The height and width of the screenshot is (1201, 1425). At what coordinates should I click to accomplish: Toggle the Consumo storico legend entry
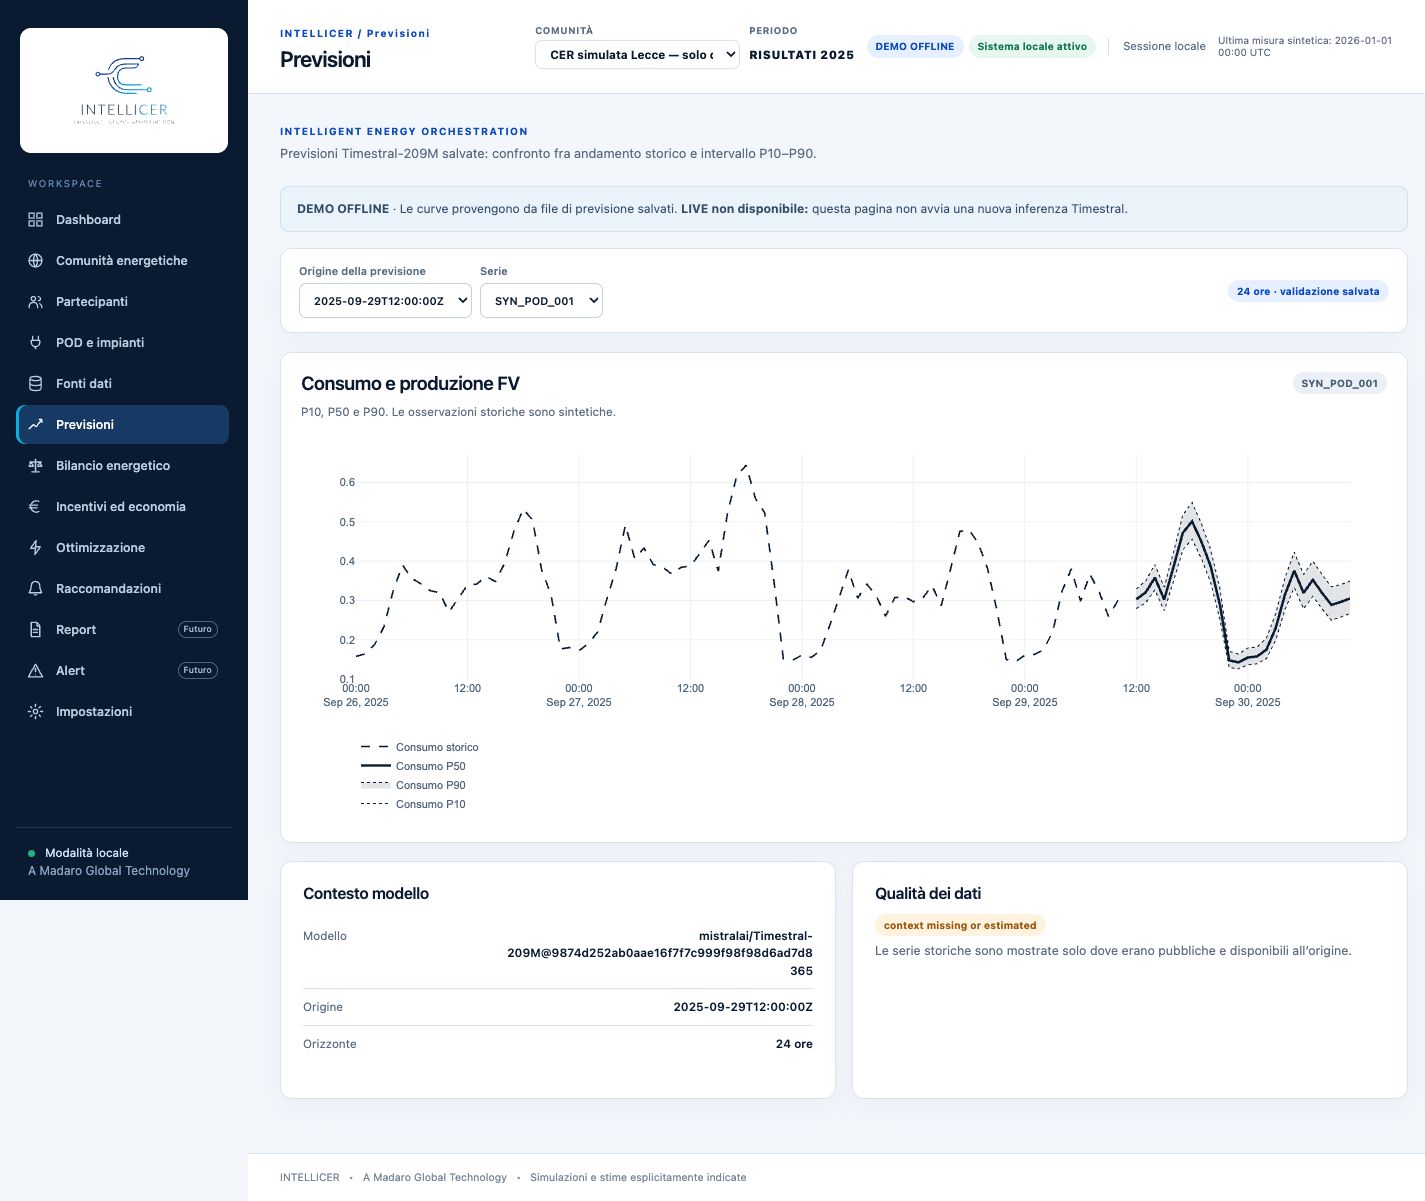(420, 747)
